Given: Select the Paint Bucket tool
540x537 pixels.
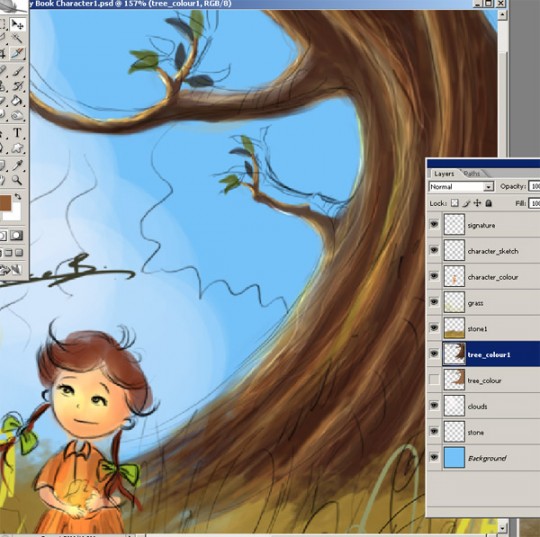Looking at the screenshot, I should click(x=17, y=101).
